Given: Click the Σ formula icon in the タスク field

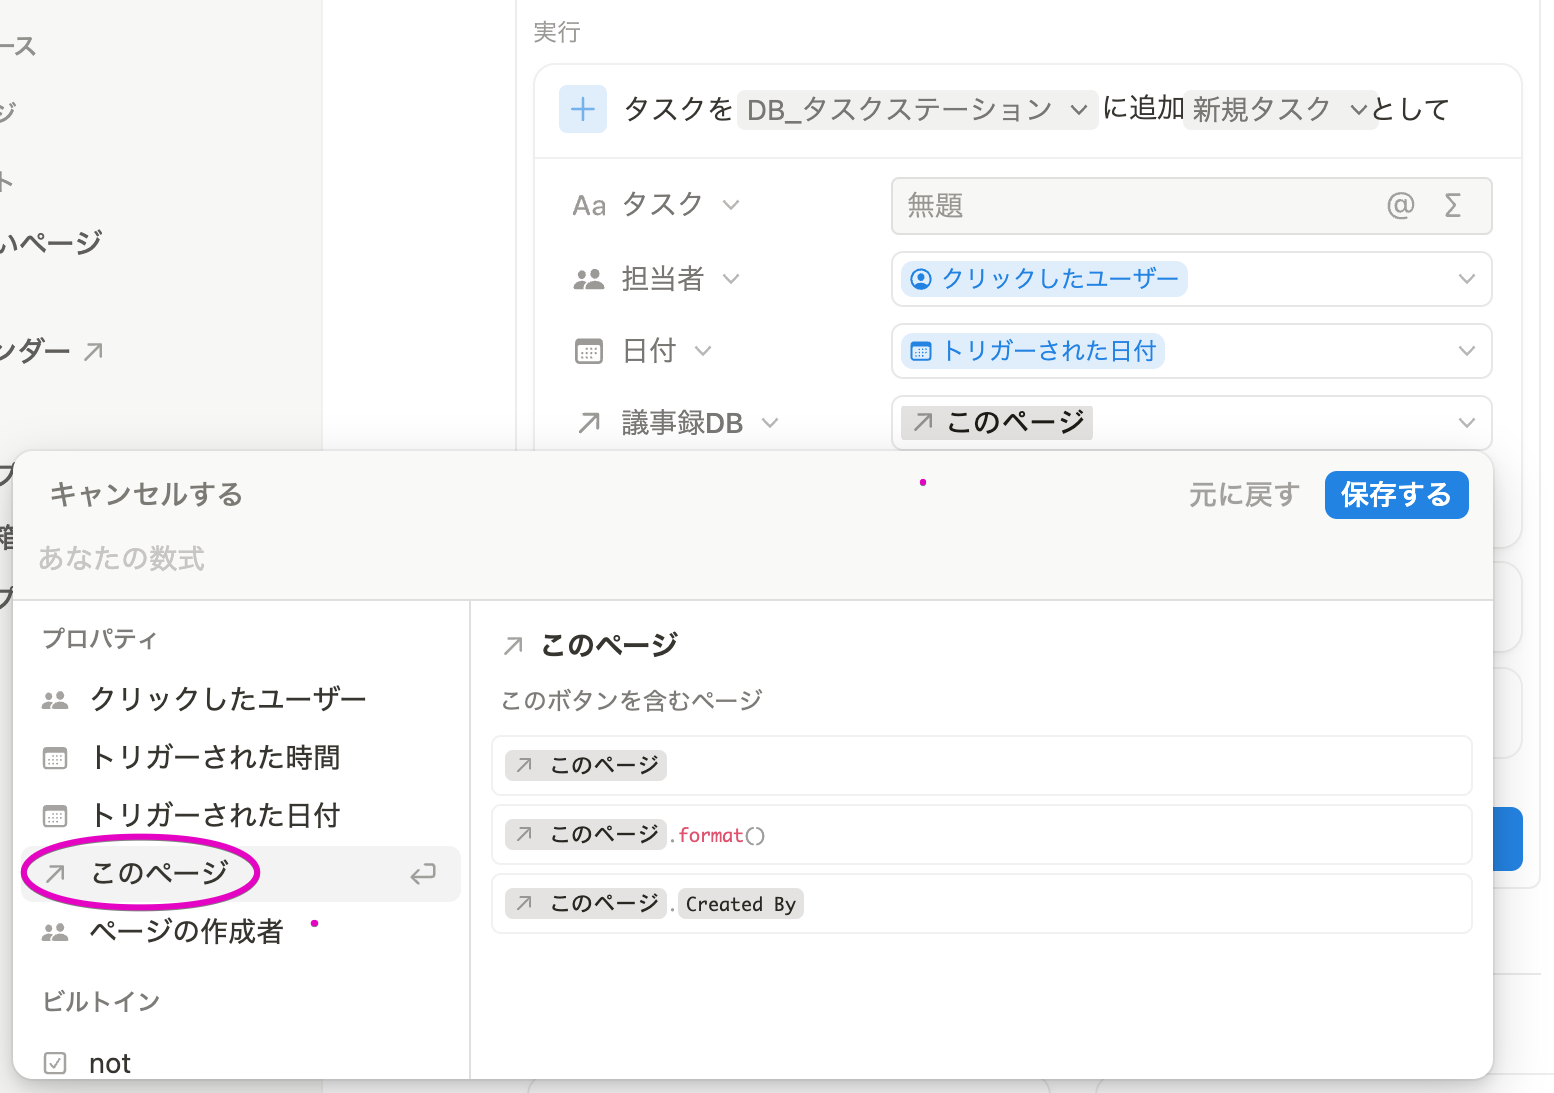Looking at the screenshot, I should 1451,206.
